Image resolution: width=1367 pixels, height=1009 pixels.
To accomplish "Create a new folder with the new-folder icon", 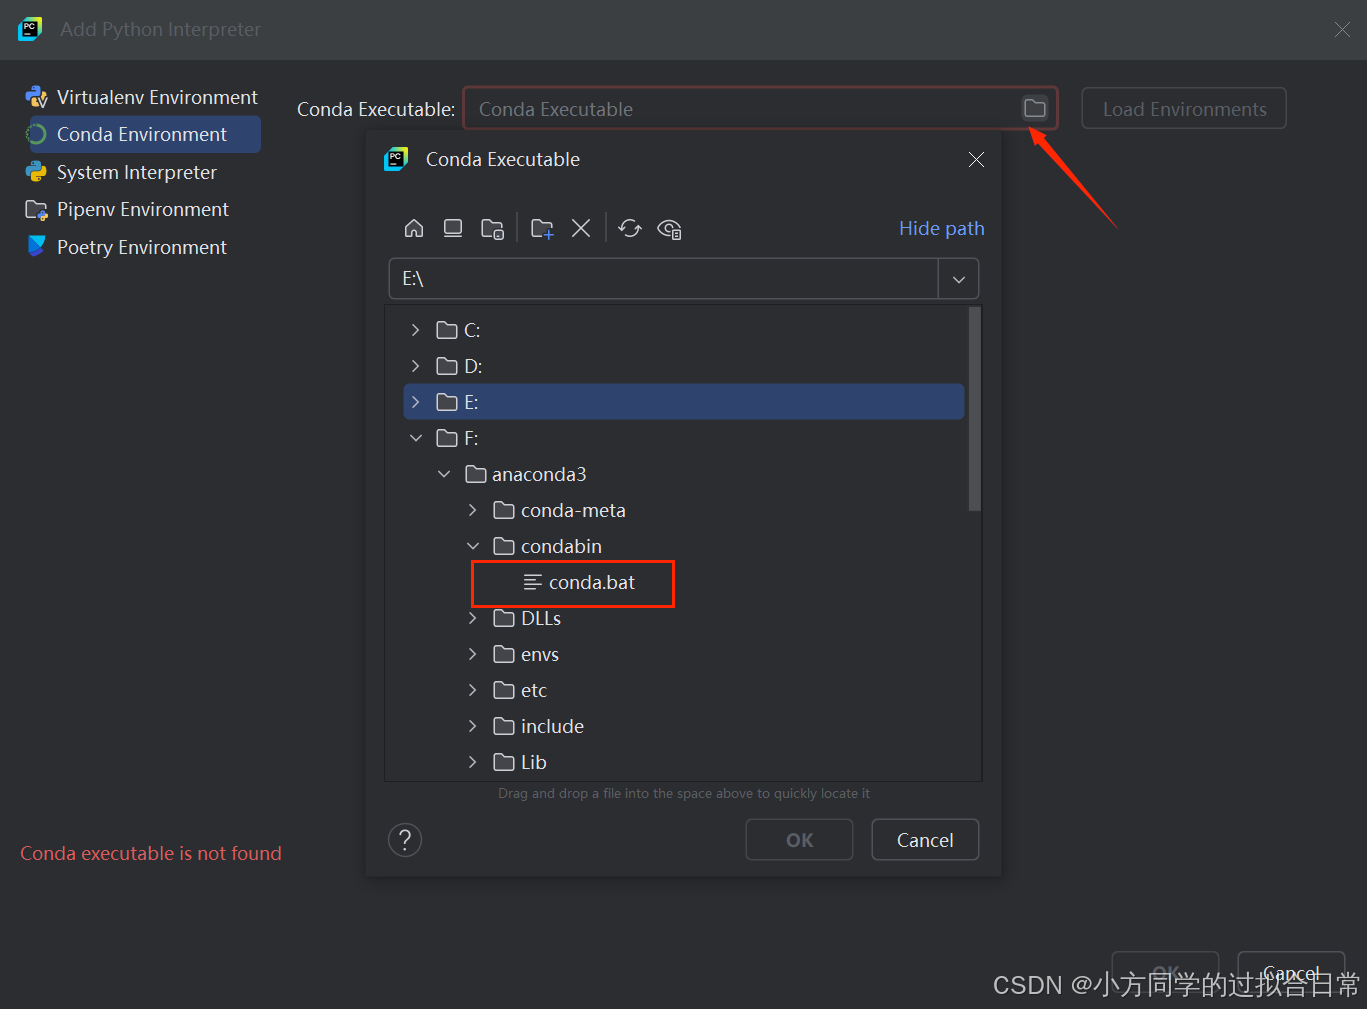I will 541,228.
